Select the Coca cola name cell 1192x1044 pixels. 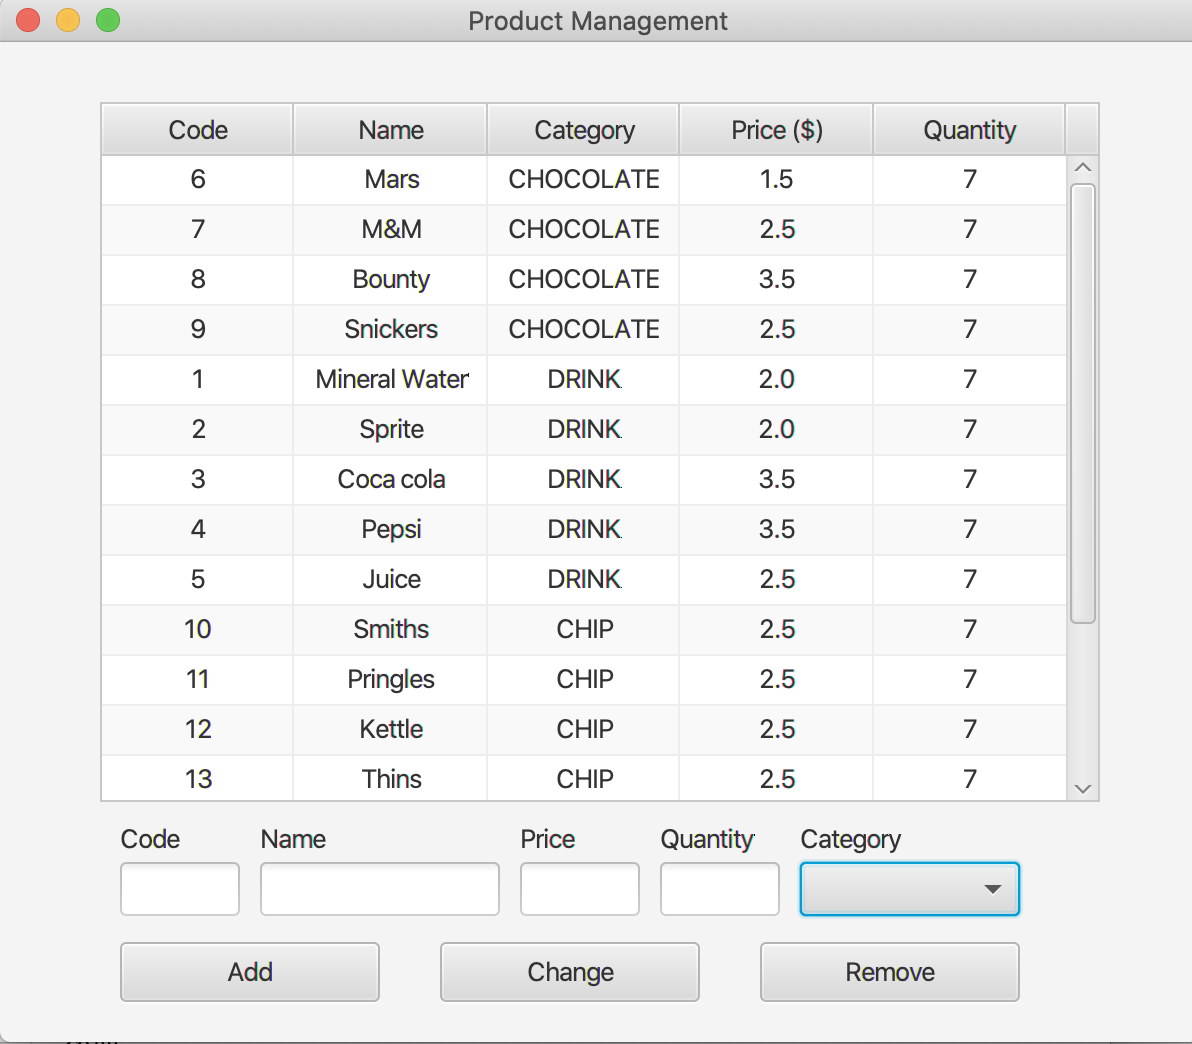pyautogui.click(x=391, y=480)
